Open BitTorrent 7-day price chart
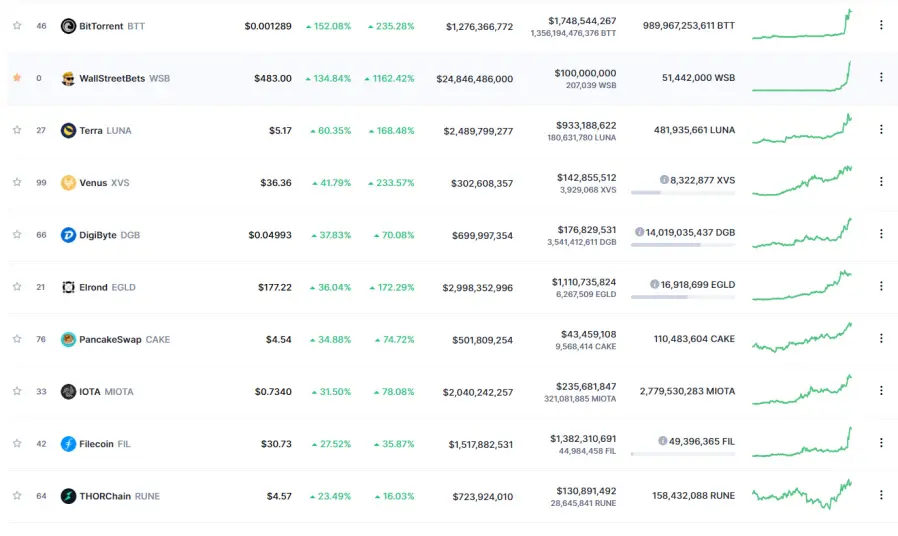This screenshot has width=898, height=536. [802, 24]
